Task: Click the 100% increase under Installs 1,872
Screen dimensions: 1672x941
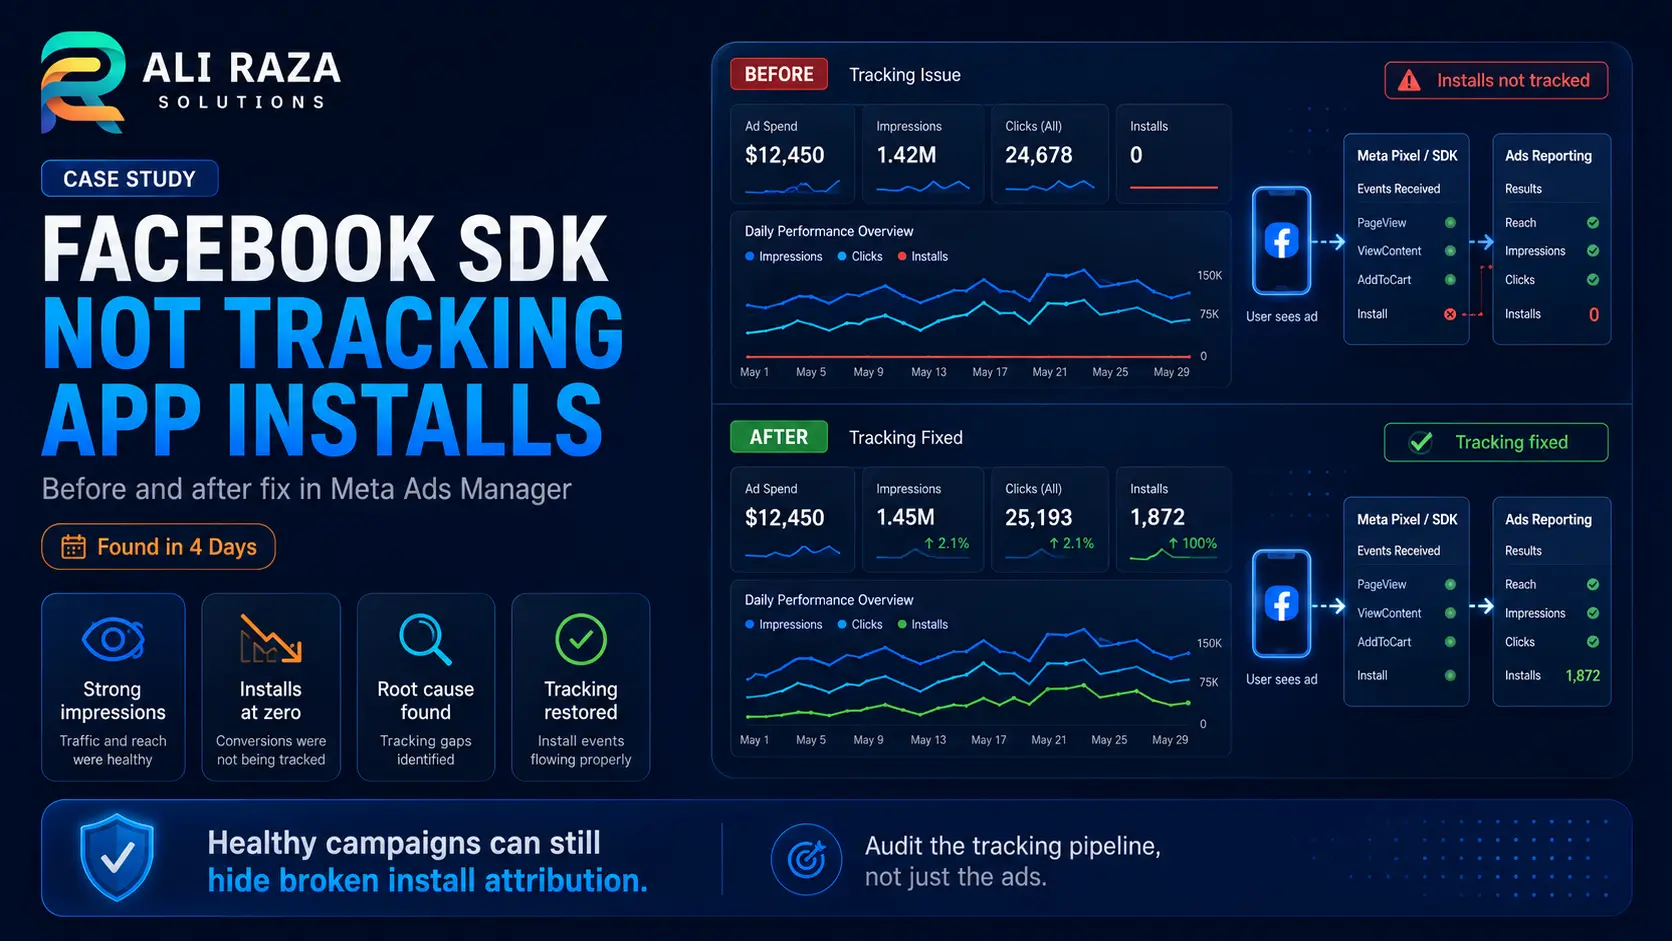Action: pyautogui.click(x=1192, y=544)
